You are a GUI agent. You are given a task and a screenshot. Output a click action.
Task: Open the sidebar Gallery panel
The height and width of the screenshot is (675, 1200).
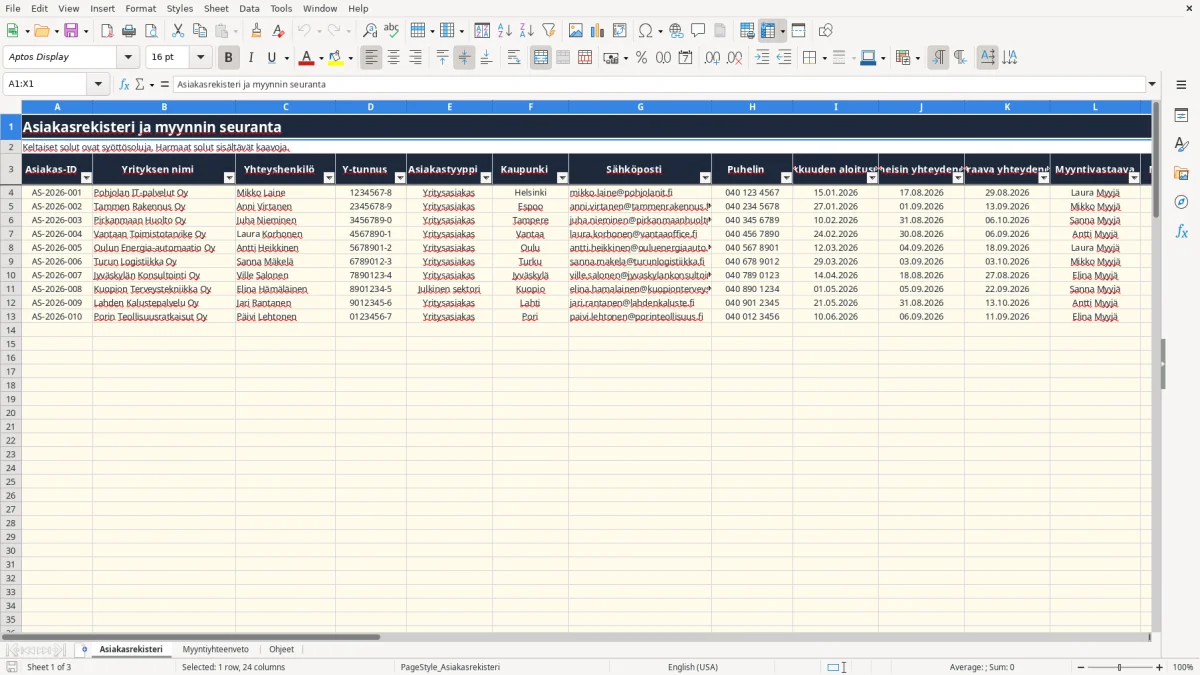click(1181, 173)
